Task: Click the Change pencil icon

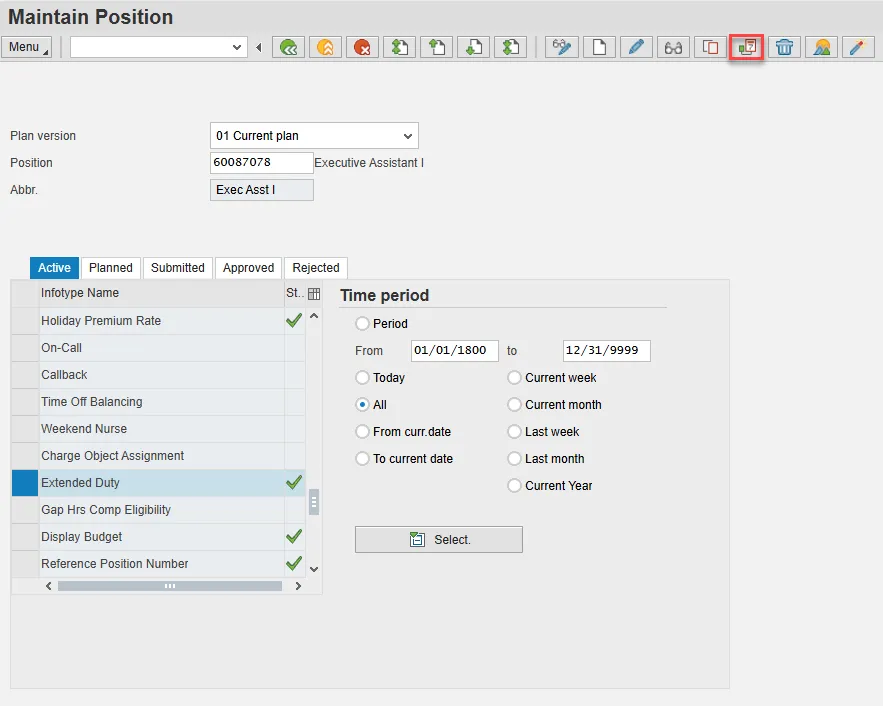Action: pyautogui.click(x=636, y=47)
